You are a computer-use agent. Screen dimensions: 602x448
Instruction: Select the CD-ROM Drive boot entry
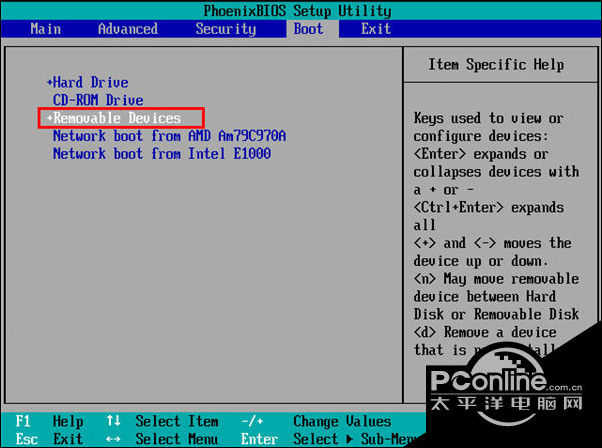98,100
